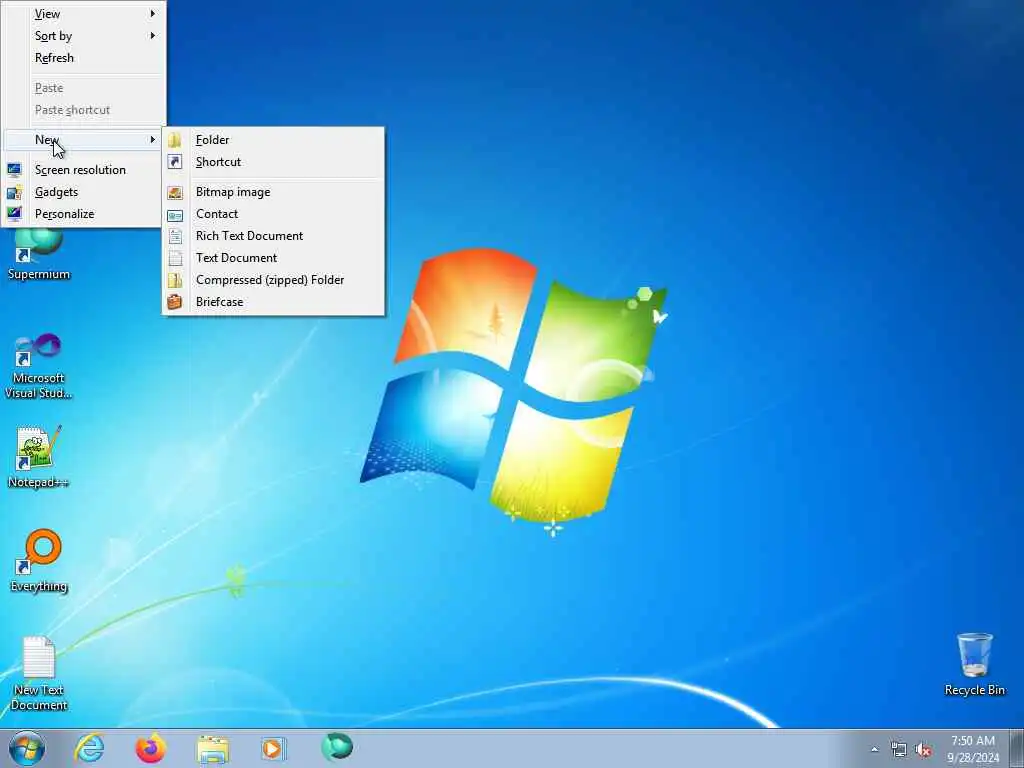Select the Microsoft Visual Studio desktop icon
The width and height of the screenshot is (1024, 768).
tap(39, 366)
